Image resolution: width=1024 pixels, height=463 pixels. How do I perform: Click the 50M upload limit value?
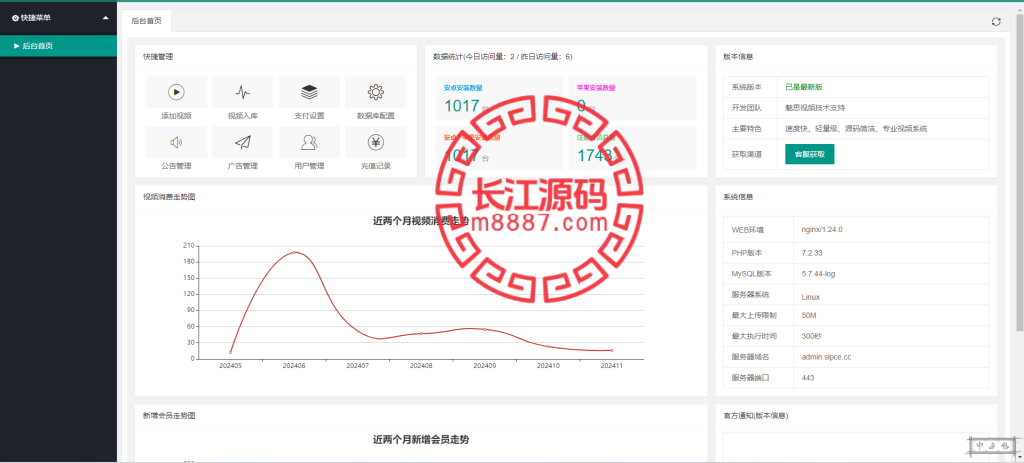click(x=809, y=315)
